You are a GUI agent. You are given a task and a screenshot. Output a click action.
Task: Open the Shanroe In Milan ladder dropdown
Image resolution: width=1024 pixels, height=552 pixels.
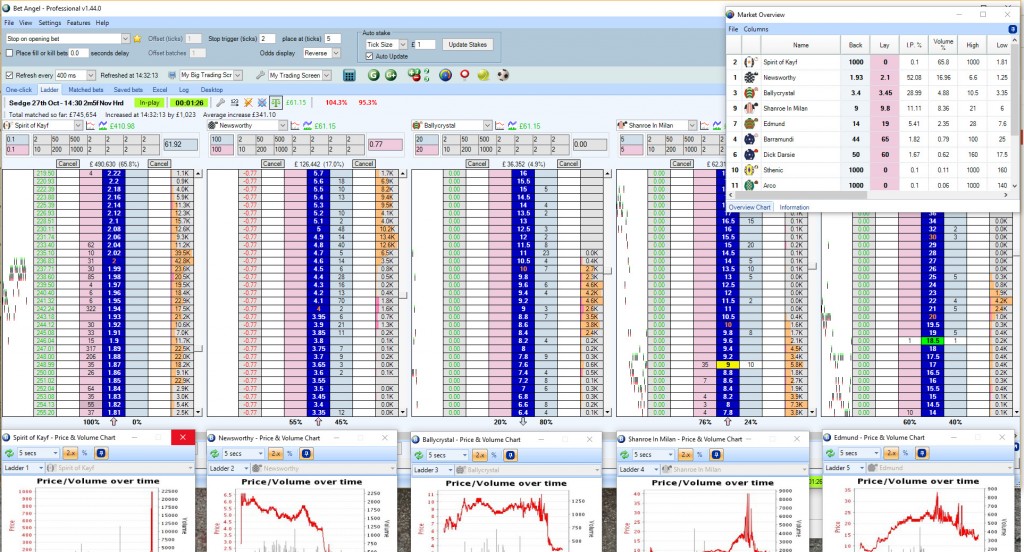pyautogui.click(x=692, y=125)
